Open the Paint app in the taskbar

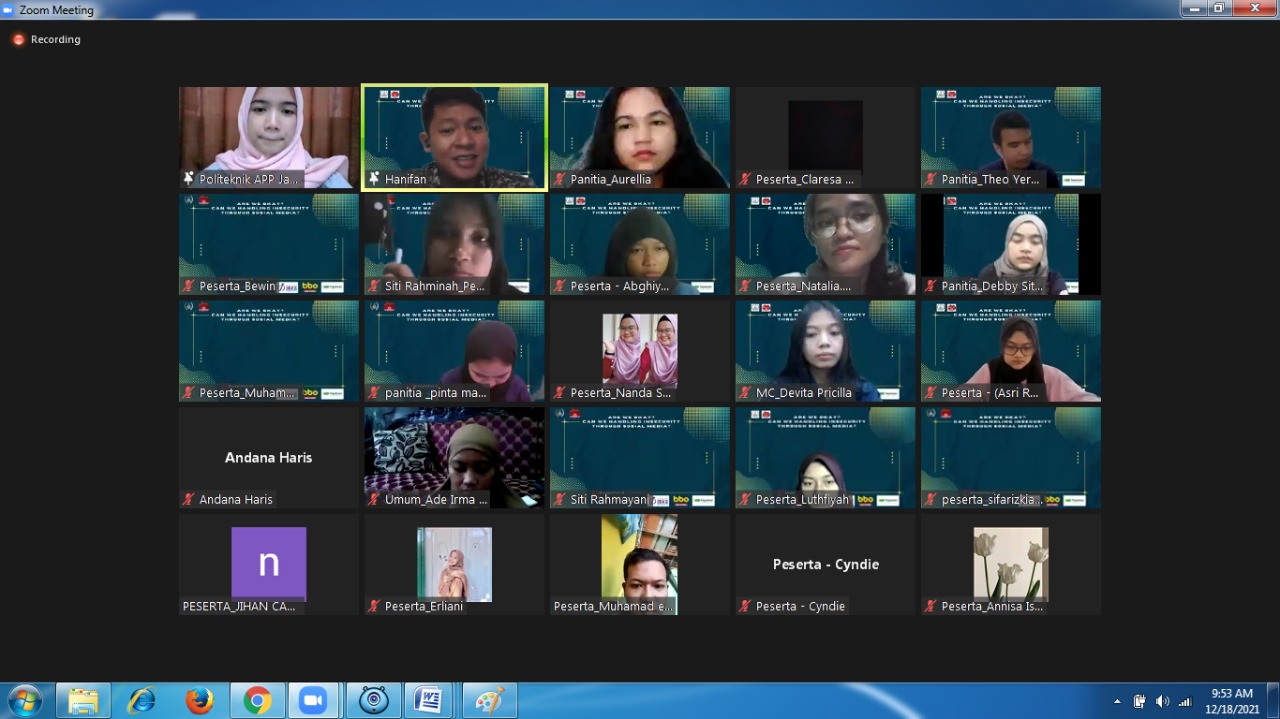point(489,701)
